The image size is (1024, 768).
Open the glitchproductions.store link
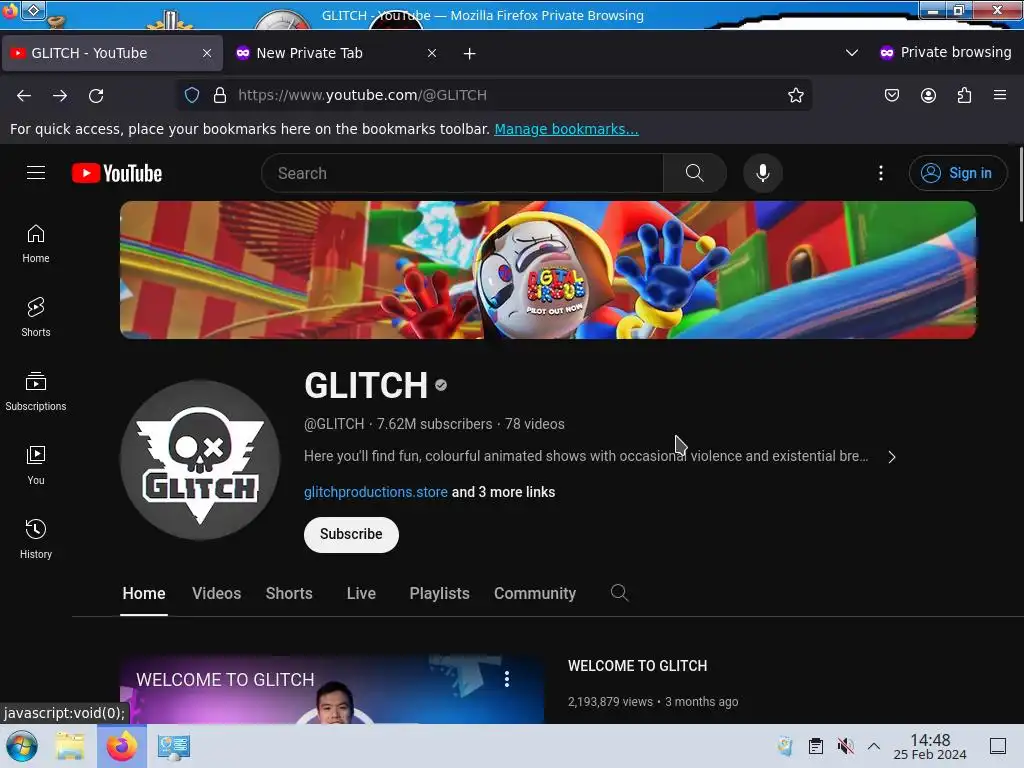(x=376, y=492)
